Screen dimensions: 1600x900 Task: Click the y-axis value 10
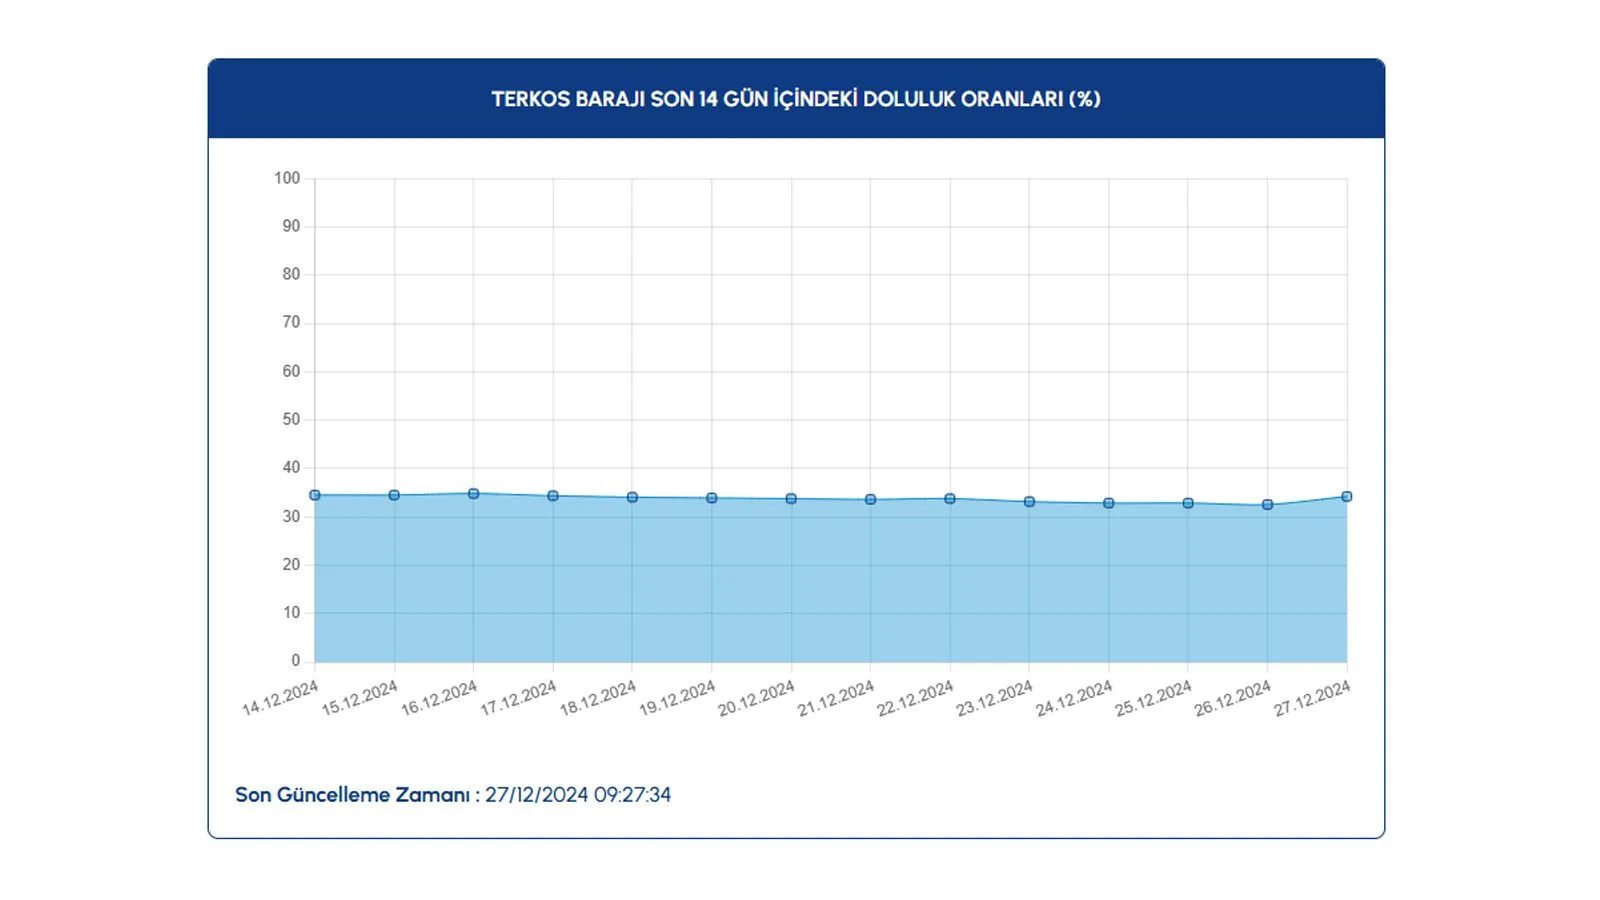tap(291, 612)
